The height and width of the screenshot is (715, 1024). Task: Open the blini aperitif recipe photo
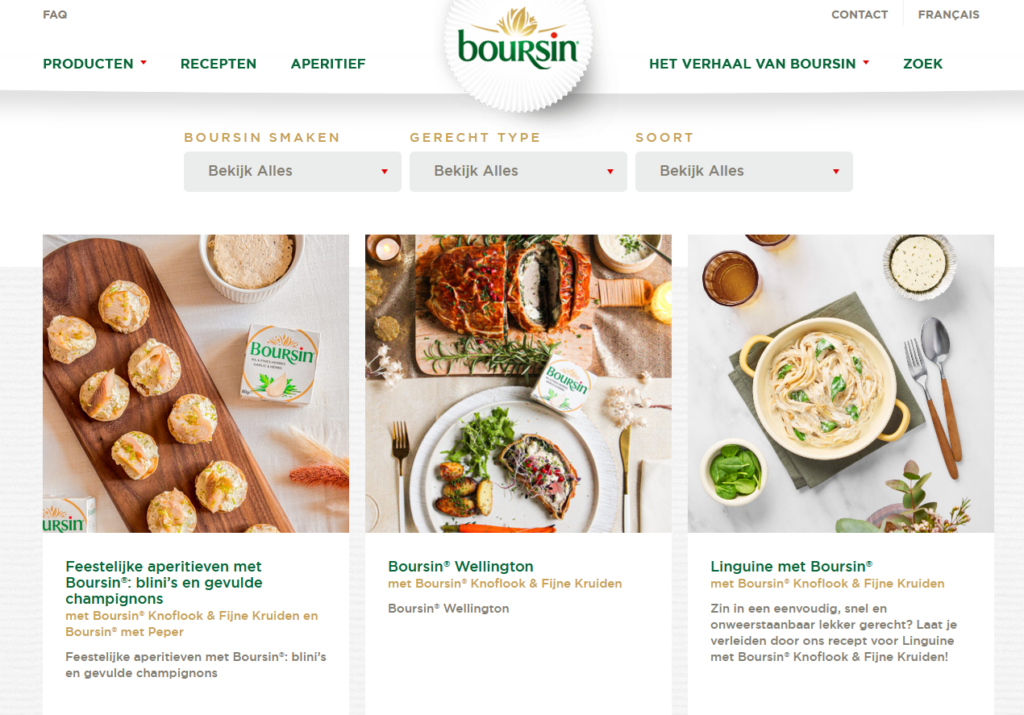196,383
